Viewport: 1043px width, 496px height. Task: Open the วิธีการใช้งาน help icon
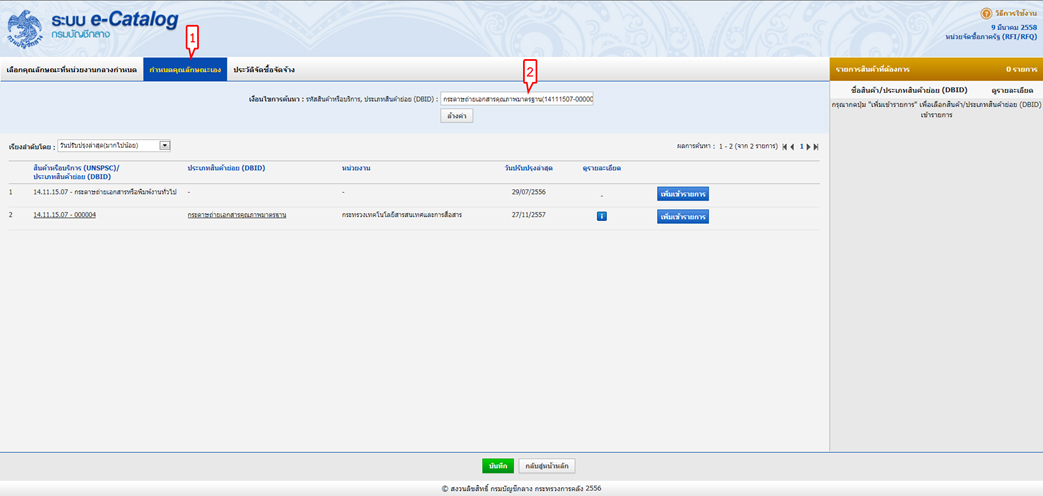click(x=986, y=14)
